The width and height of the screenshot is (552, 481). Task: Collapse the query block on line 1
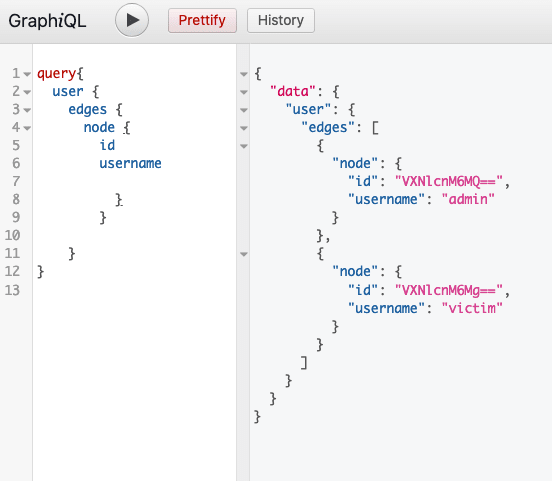point(27,74)
